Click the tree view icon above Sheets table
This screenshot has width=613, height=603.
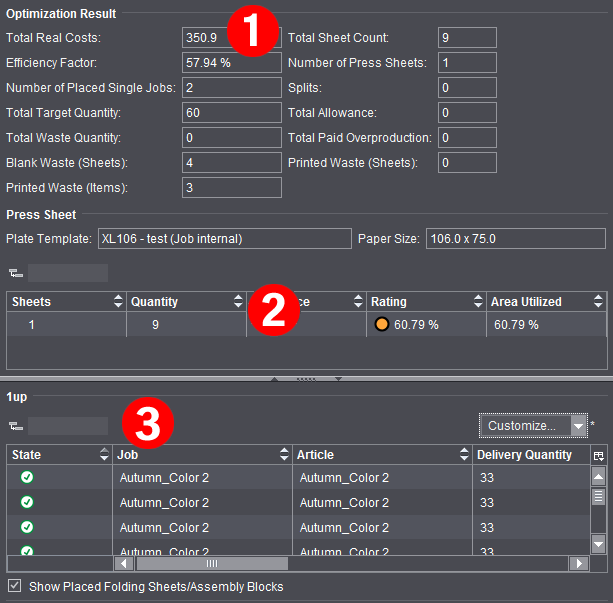point(15,273)
